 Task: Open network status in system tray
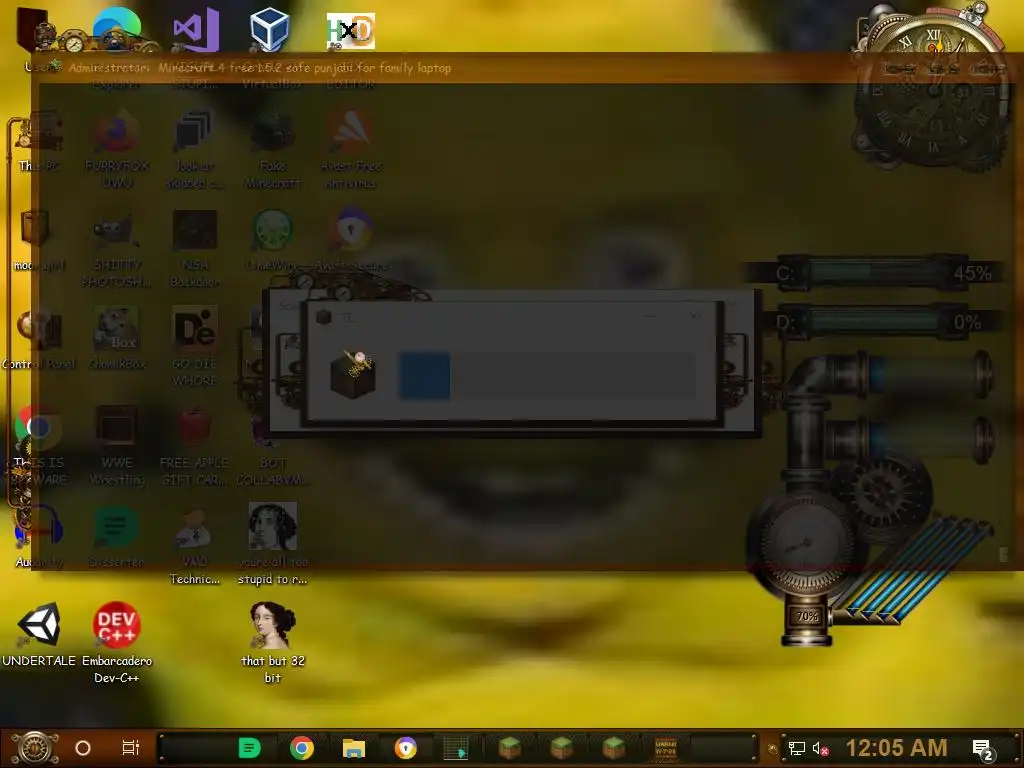pyautogui.click(x=796, y=748)
